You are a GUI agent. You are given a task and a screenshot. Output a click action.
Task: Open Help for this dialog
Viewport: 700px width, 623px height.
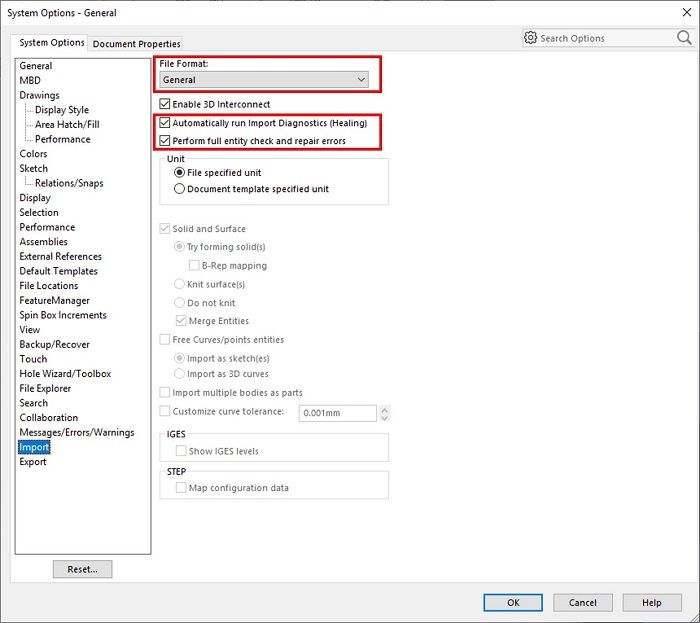pos(651,603)
